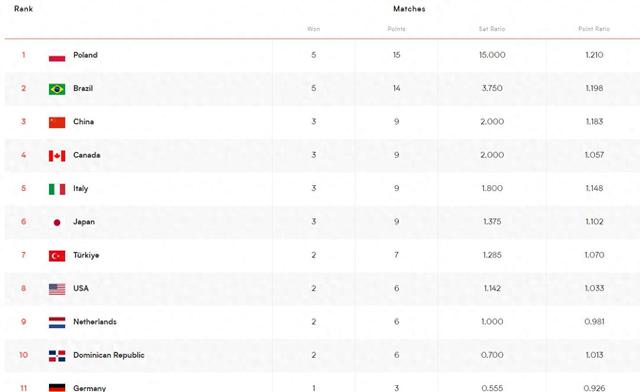Select the Türkiye flag icon
The height and width of the screenshot is (392, 640).
click(57, 256)
